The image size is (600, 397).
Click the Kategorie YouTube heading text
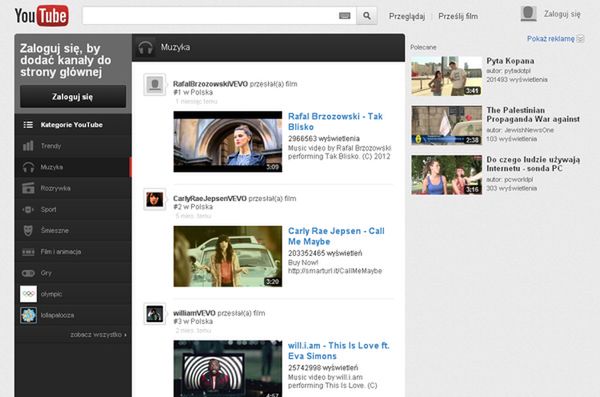coord(72,125)
